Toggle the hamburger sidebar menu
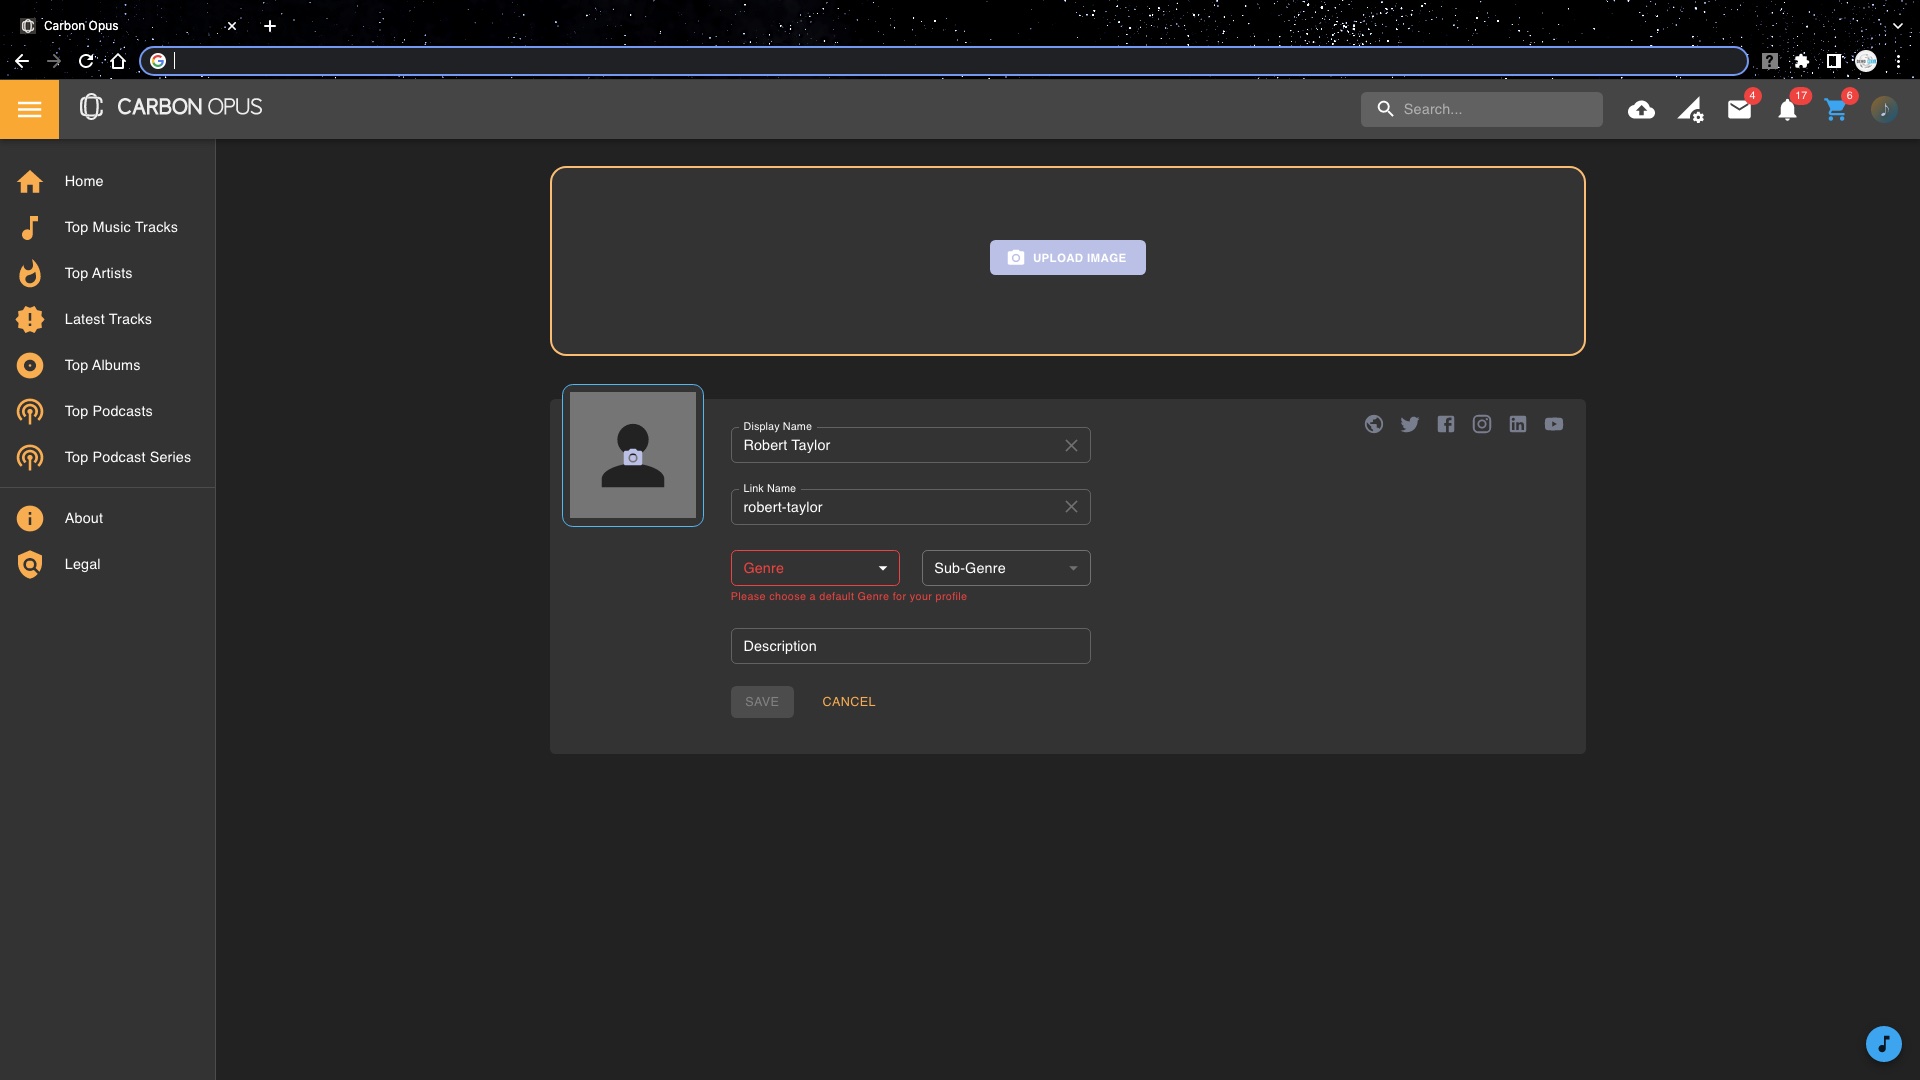The height and width of the screenshot is (1080, 1920). tap(29, 109)
